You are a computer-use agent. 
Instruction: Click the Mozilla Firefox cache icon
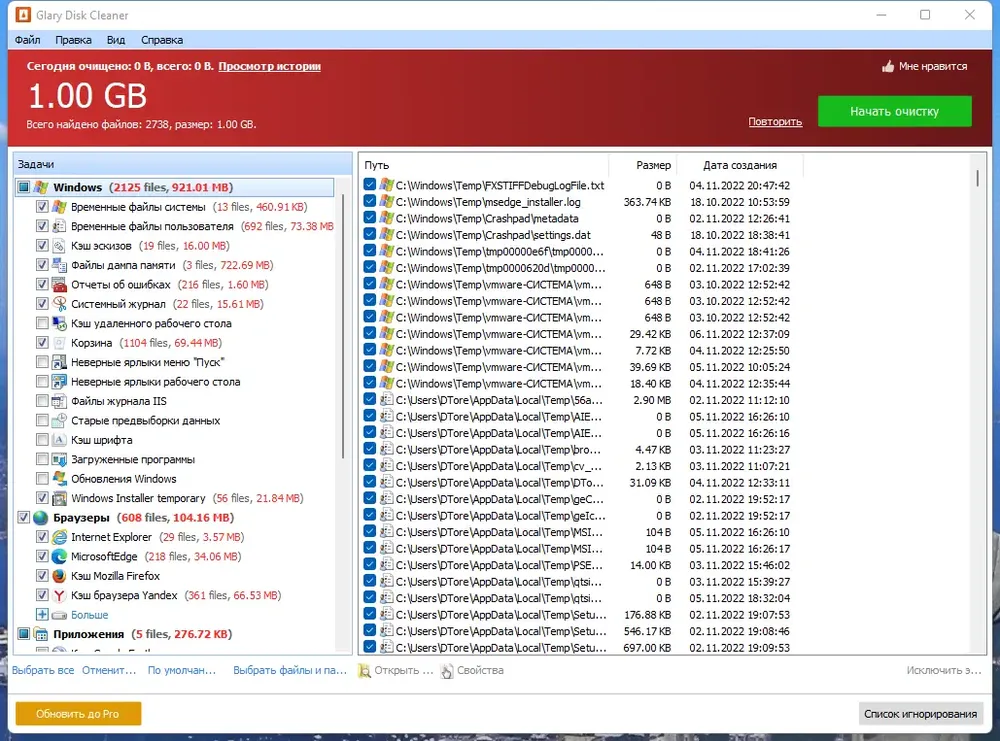click(x=59, y=576)
